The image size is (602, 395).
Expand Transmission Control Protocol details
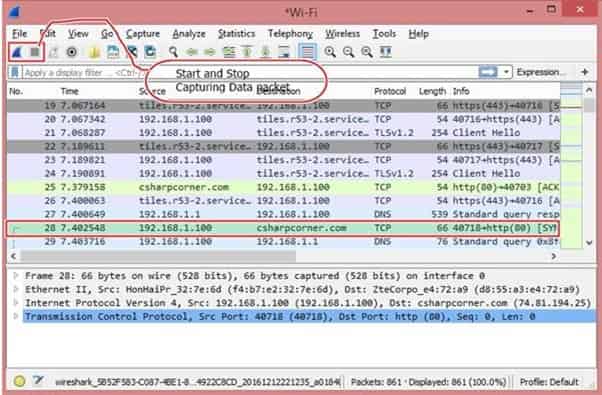[16, 317]
